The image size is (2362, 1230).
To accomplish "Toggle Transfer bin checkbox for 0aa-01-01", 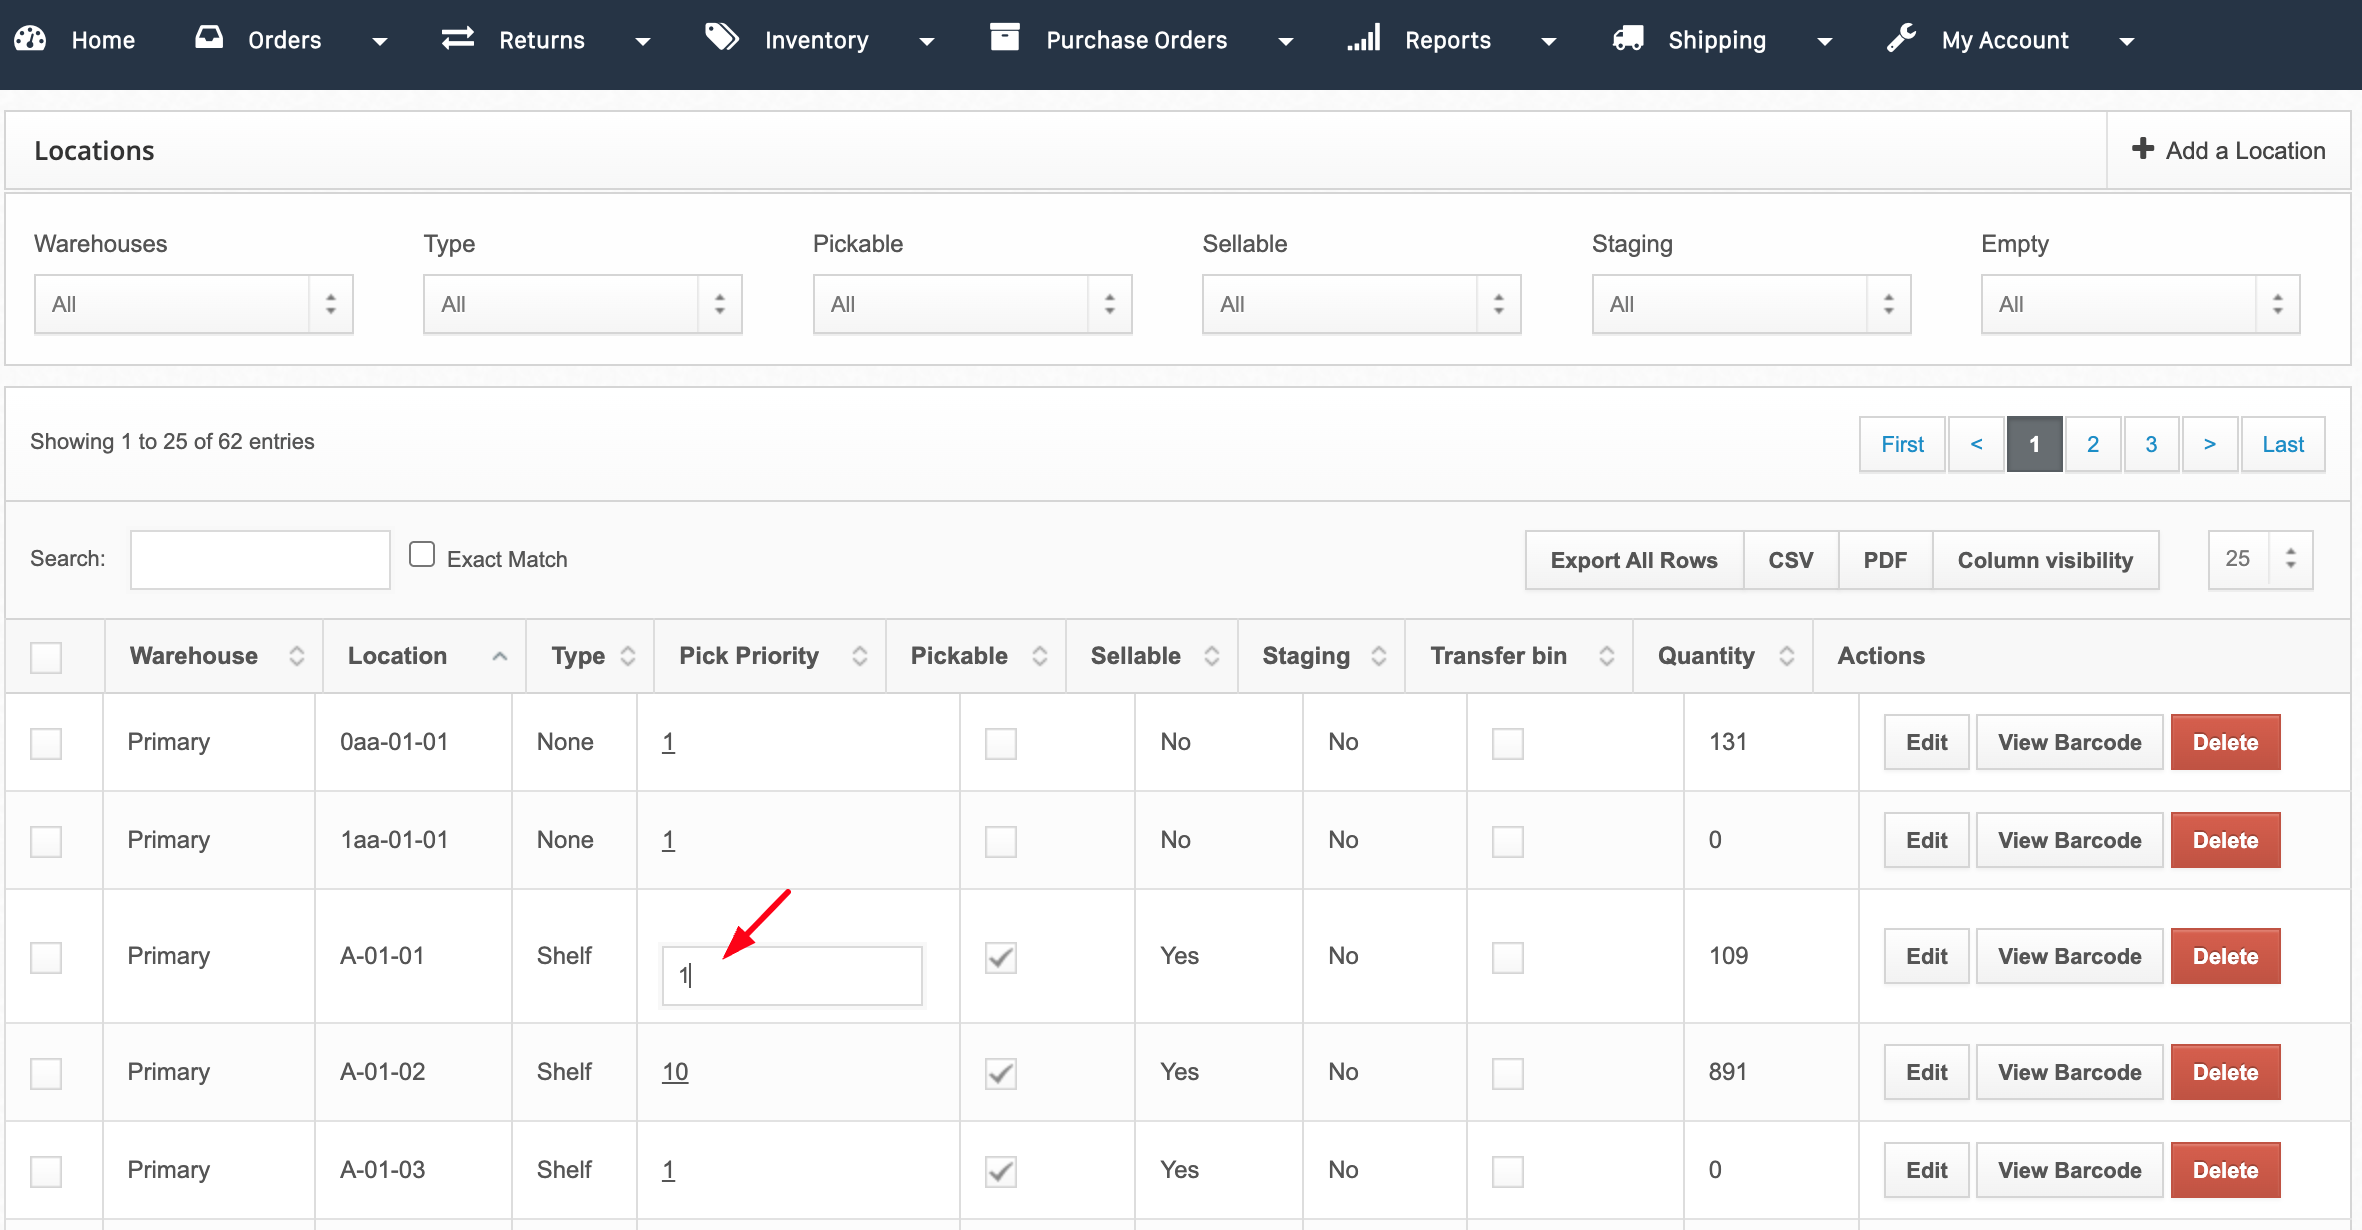I will [x=1508, y=743].
